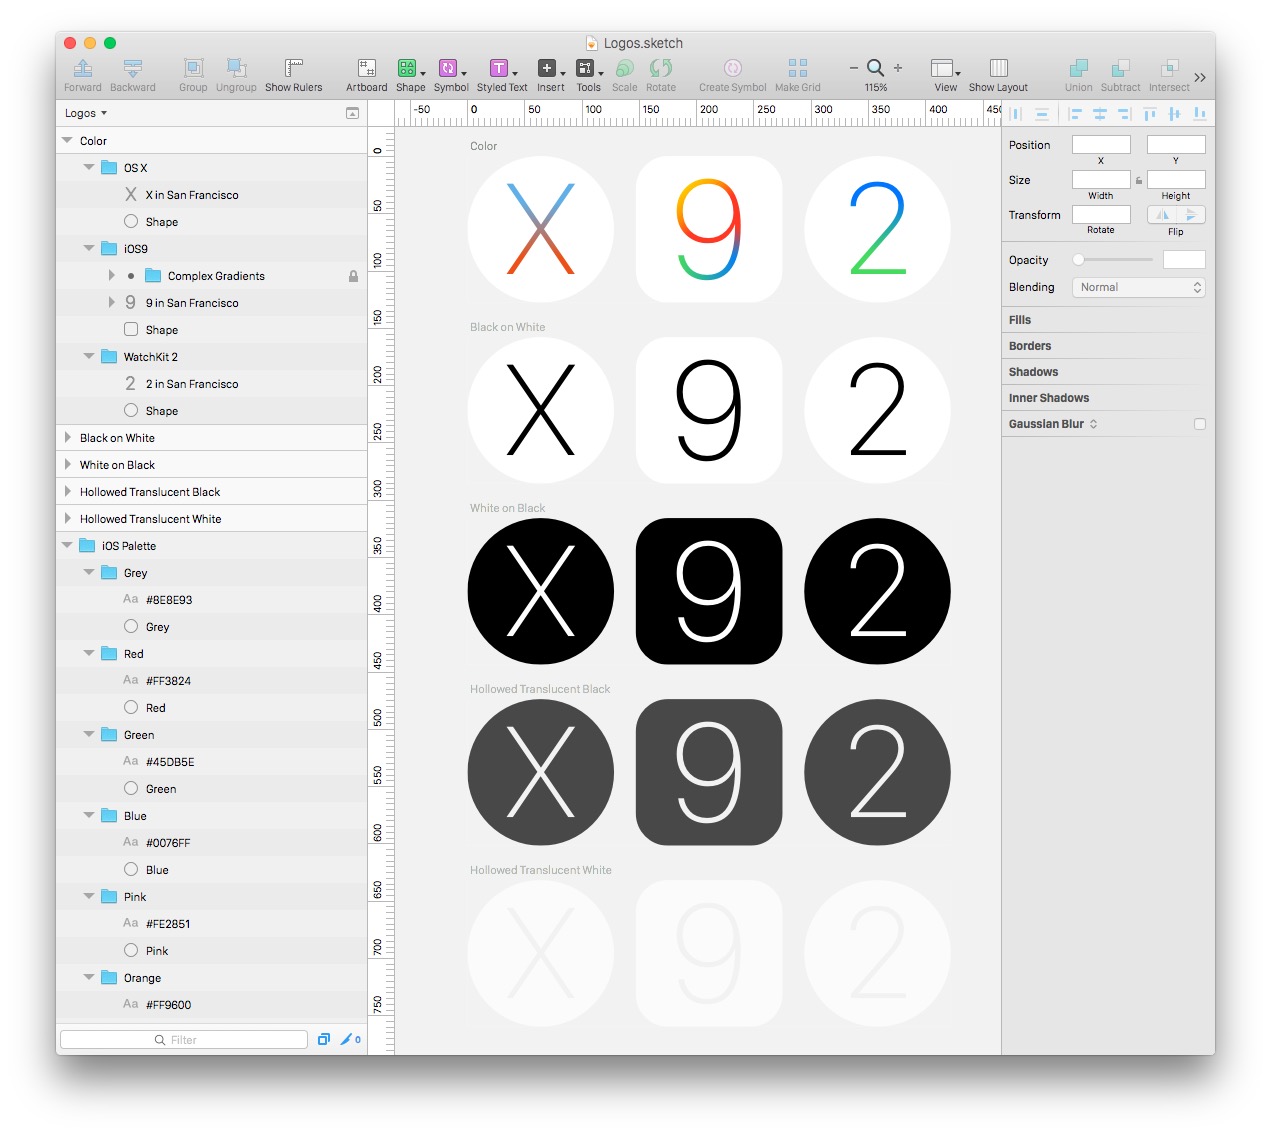Select the '#0076FF' text layer

click(211, 843)
